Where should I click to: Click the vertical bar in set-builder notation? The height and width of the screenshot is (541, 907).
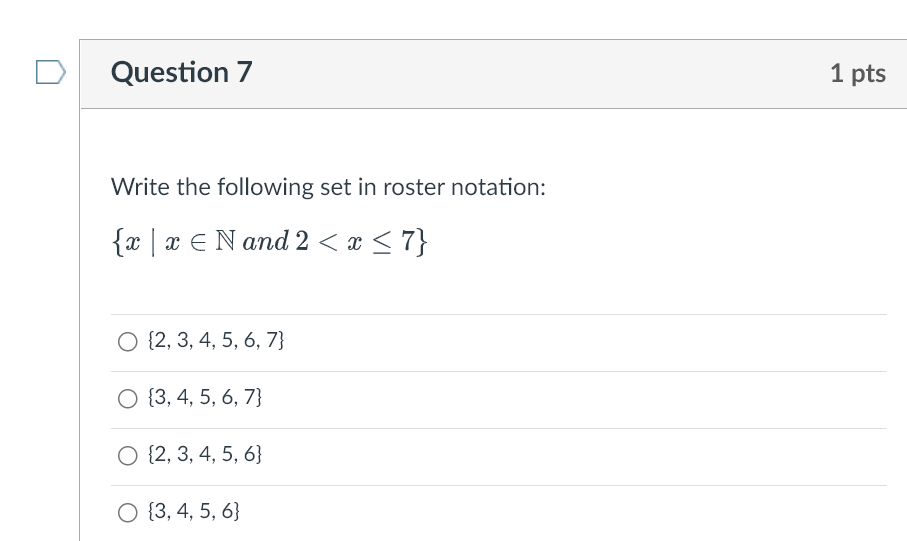point(153,242)
